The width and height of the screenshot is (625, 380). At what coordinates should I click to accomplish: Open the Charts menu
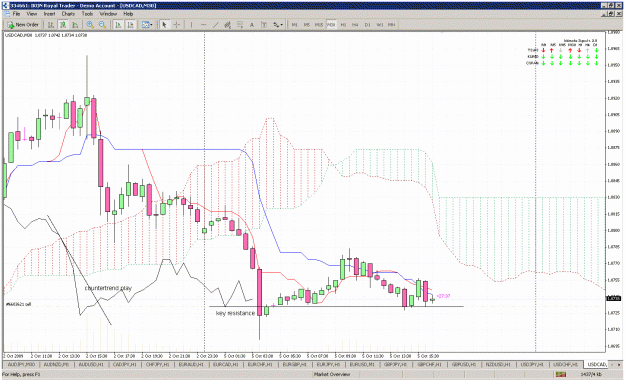(68, 14)
